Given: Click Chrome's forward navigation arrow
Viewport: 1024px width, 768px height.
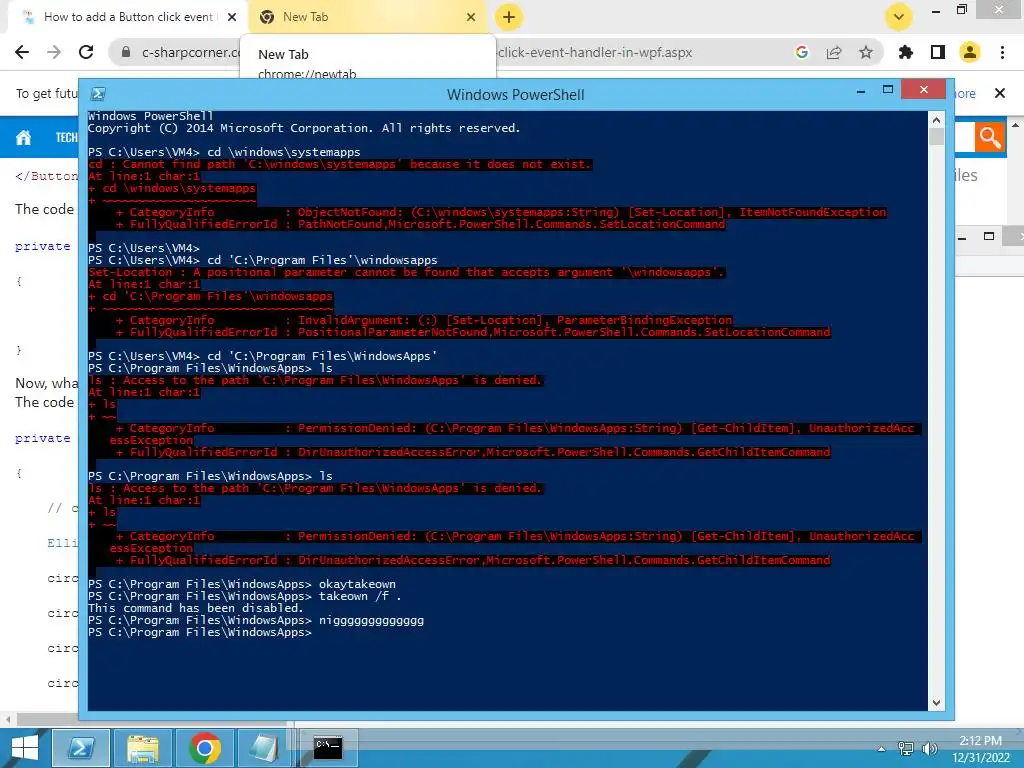Looking at the screenshot, I should click(x=54, y=52).
